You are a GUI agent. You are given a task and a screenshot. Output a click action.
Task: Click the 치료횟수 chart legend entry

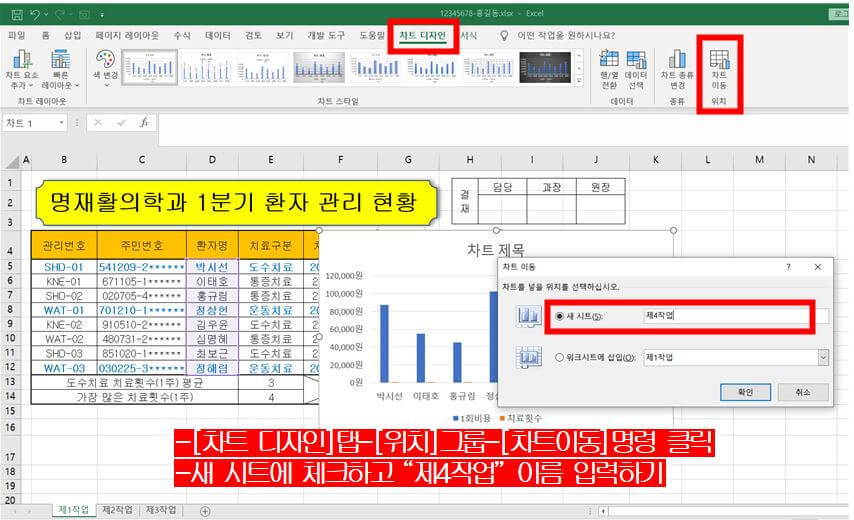pos(520,418)
